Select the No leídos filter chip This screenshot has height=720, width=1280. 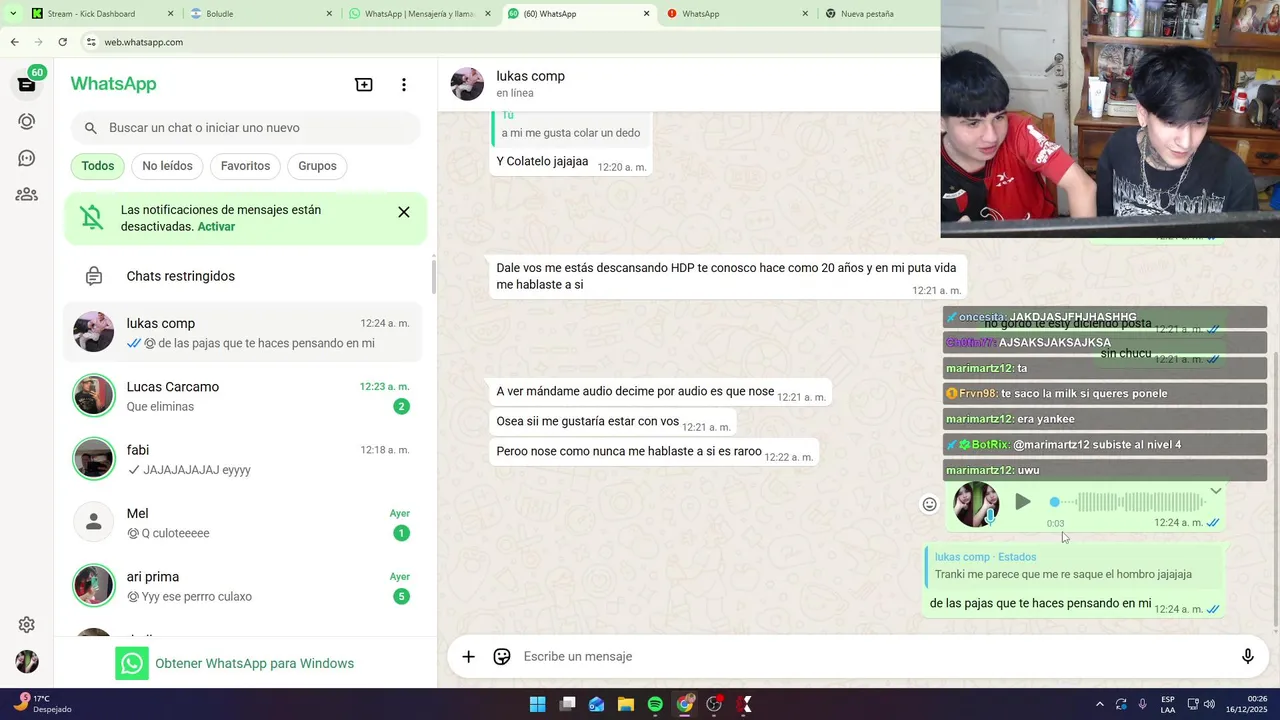(x=167, y=166)
